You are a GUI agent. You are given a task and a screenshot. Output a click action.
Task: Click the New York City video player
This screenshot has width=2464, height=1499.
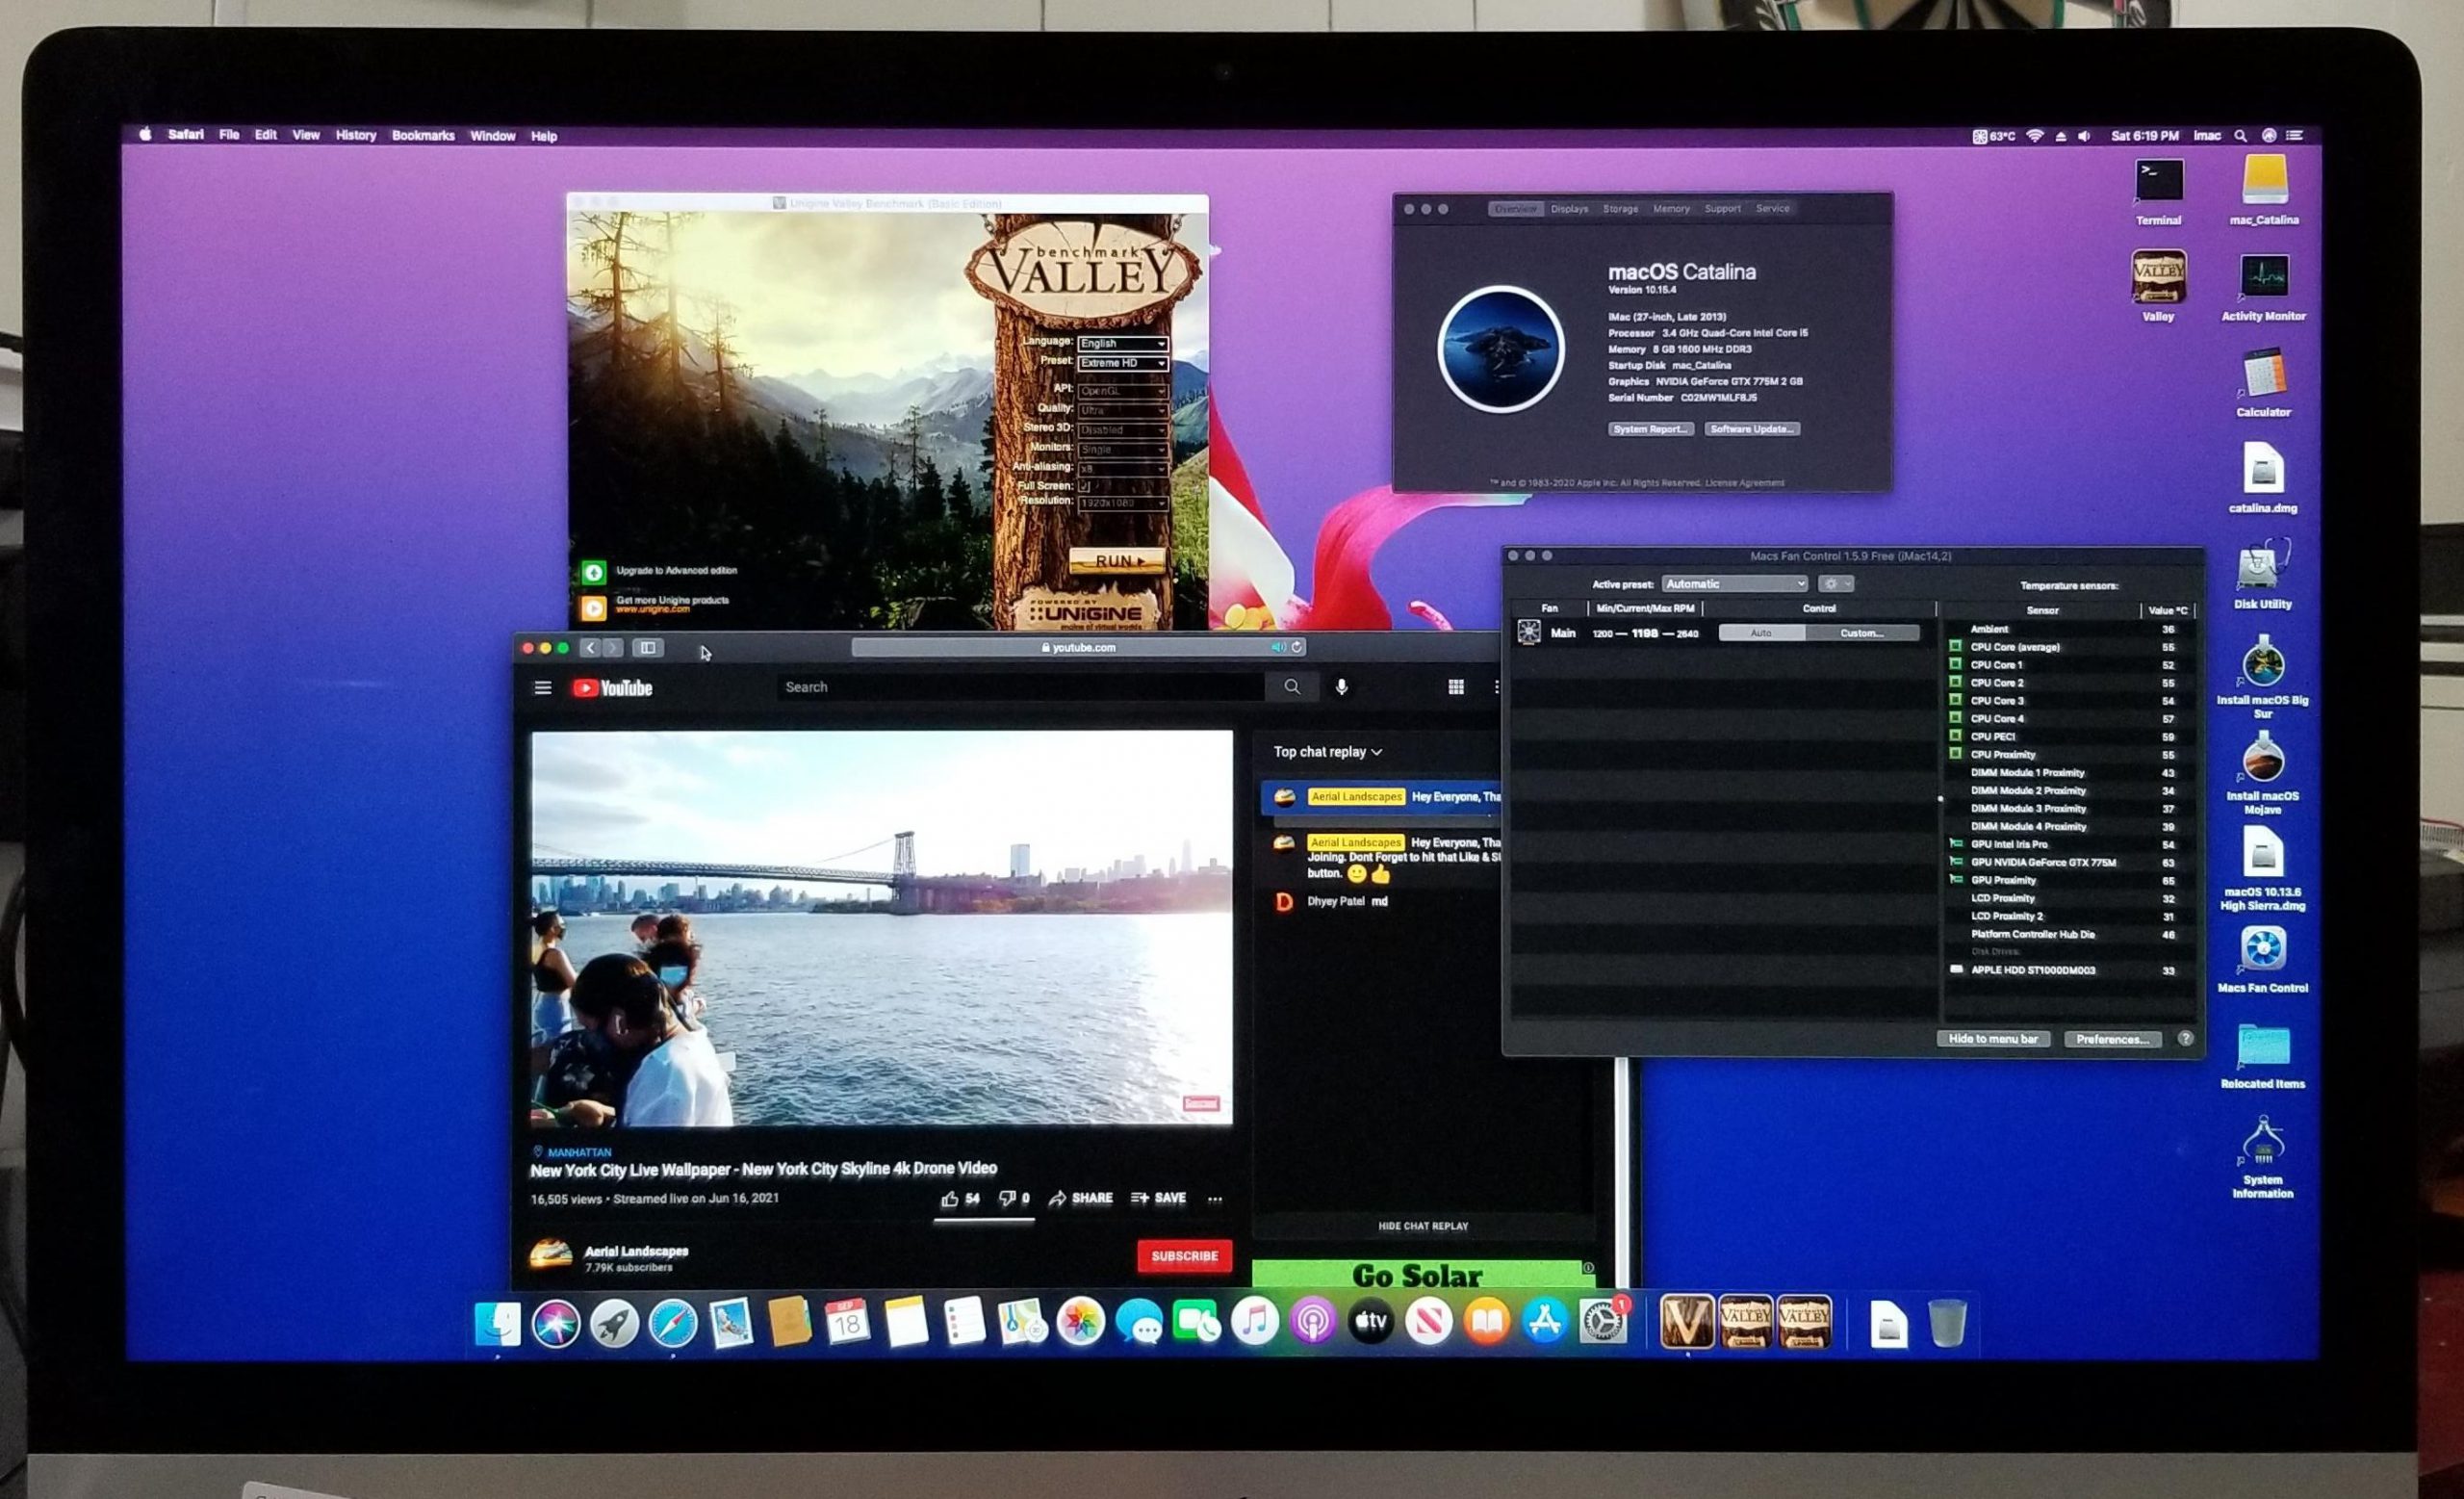click(882, 927)
